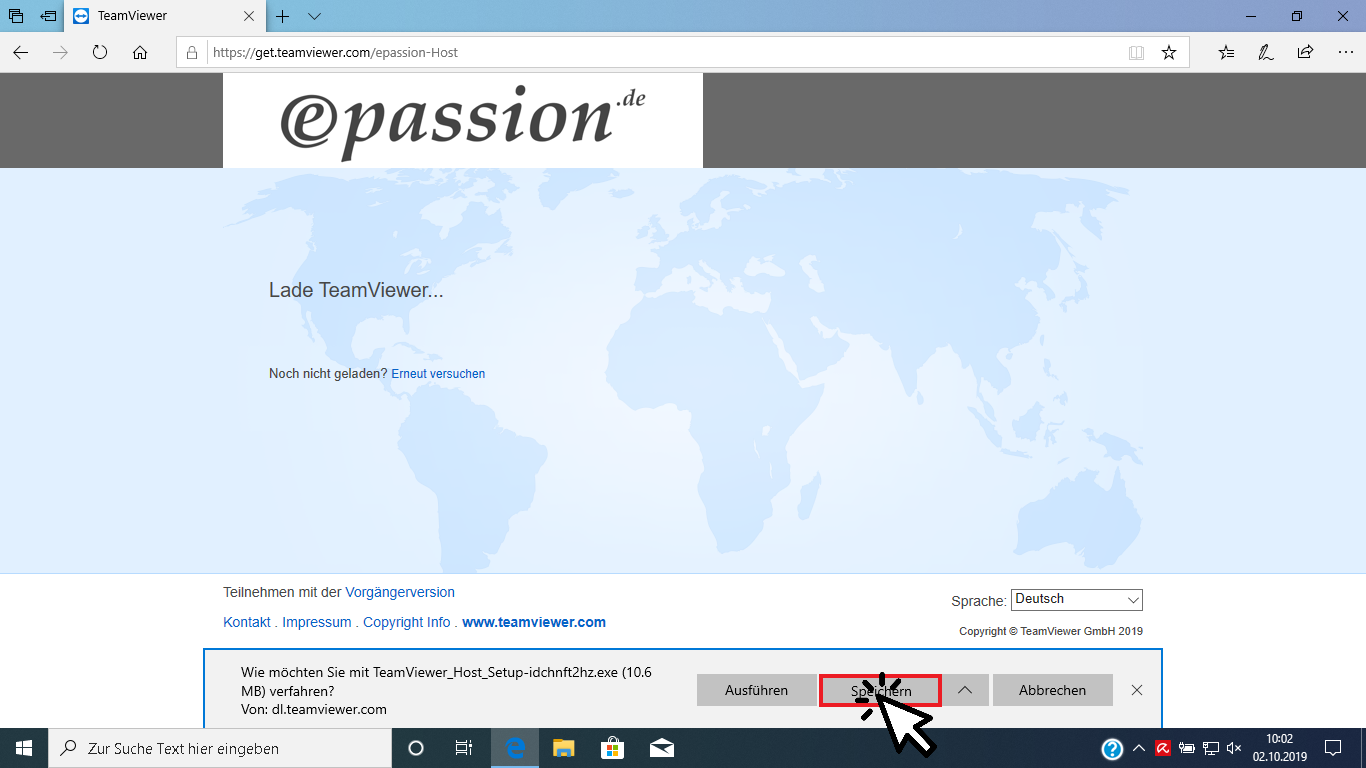Open the Action Center notifications icon

1333,748
